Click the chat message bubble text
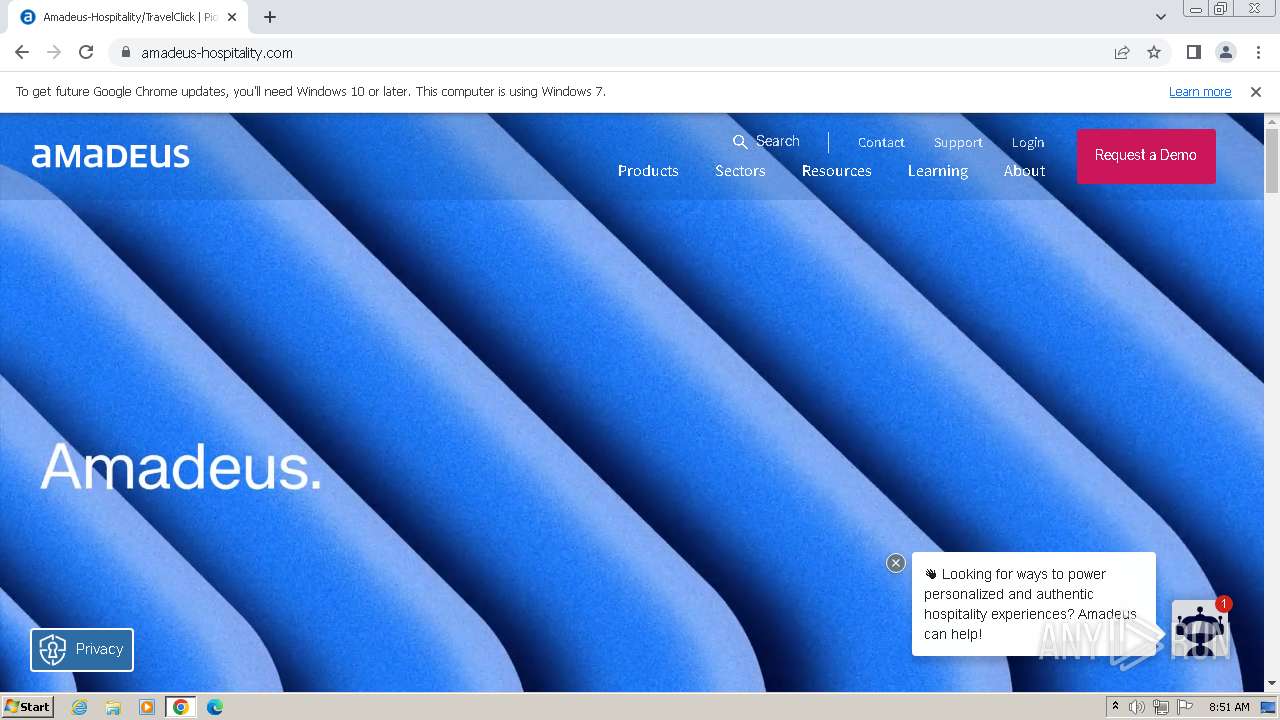This screenshot has height=720, width=1280. click(1030, 604)
